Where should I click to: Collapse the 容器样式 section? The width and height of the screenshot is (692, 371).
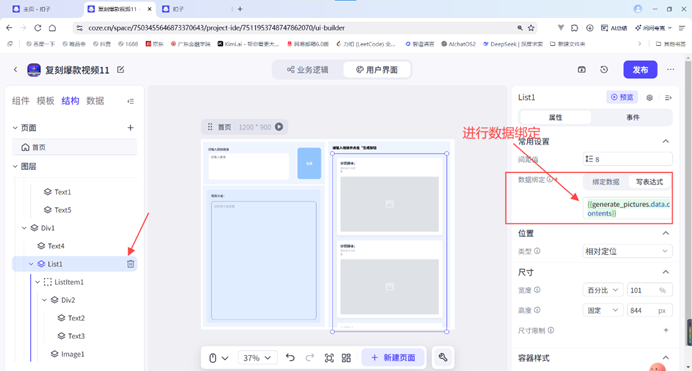[x=666, y=357]
